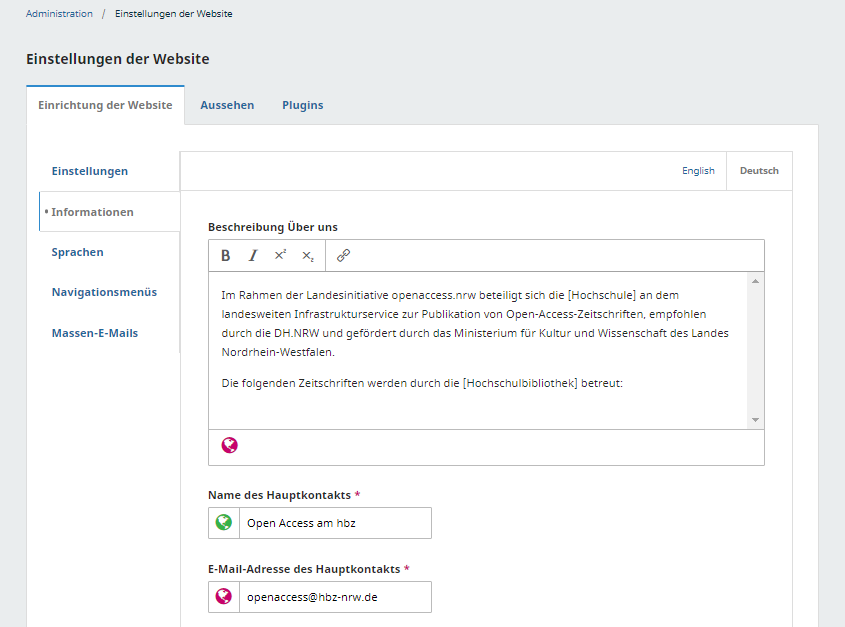845x627 pixels.
Task: Open the Einstellungen side menu item
Action: click(x=90, y=171)
